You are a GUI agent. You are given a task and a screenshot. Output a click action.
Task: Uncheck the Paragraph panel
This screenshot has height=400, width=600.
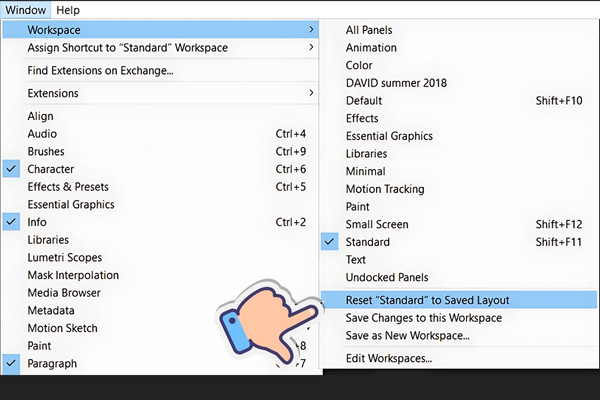coord(160,363)
